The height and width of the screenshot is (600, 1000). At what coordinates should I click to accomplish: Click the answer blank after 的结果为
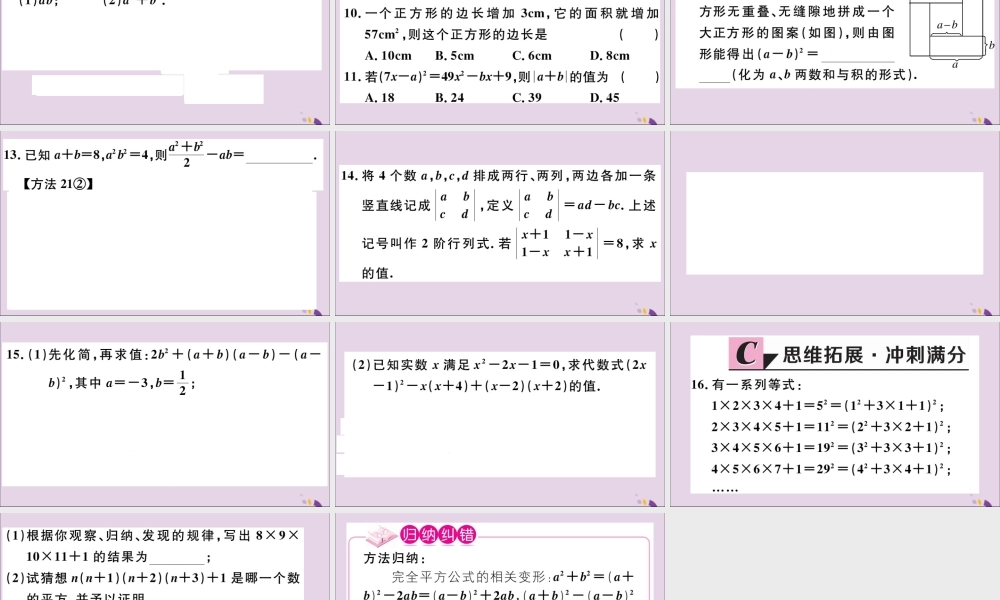177,557
